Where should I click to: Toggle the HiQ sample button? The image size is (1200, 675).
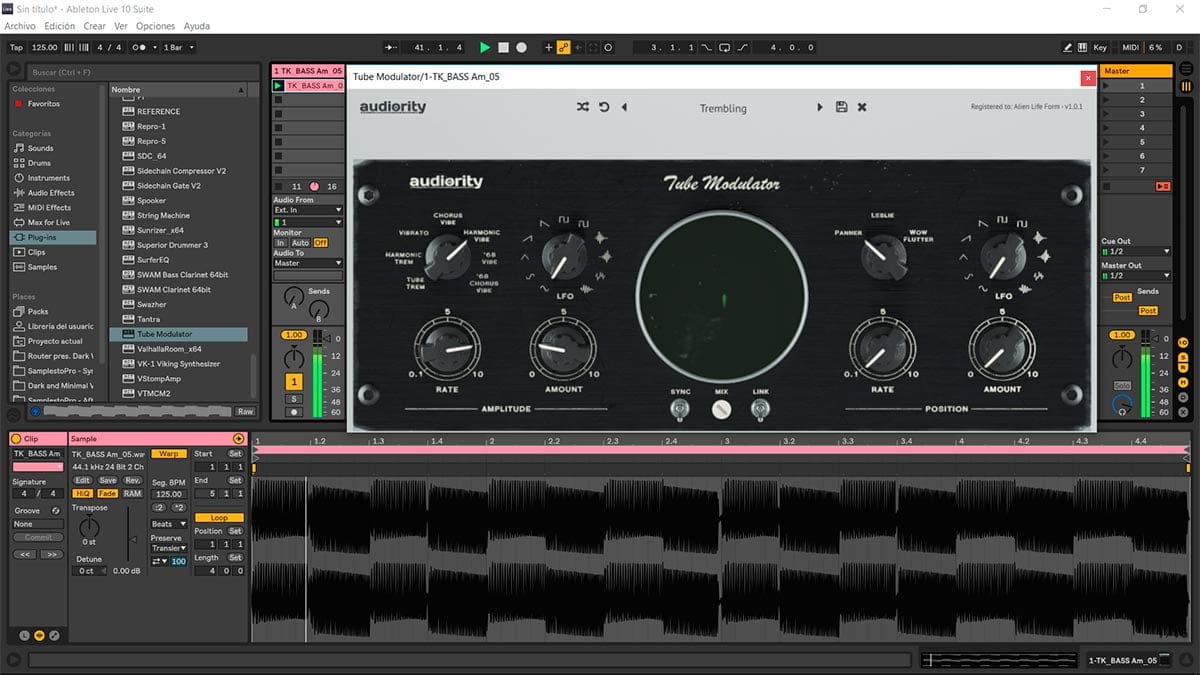click(x=83, y=494)
